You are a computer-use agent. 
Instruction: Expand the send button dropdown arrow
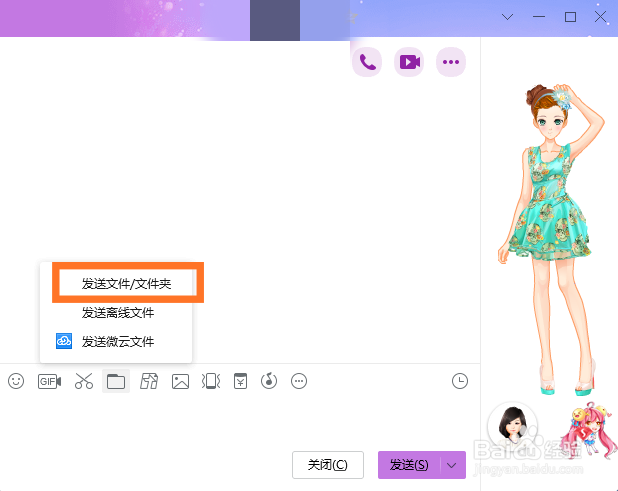(x=452, y=465)
